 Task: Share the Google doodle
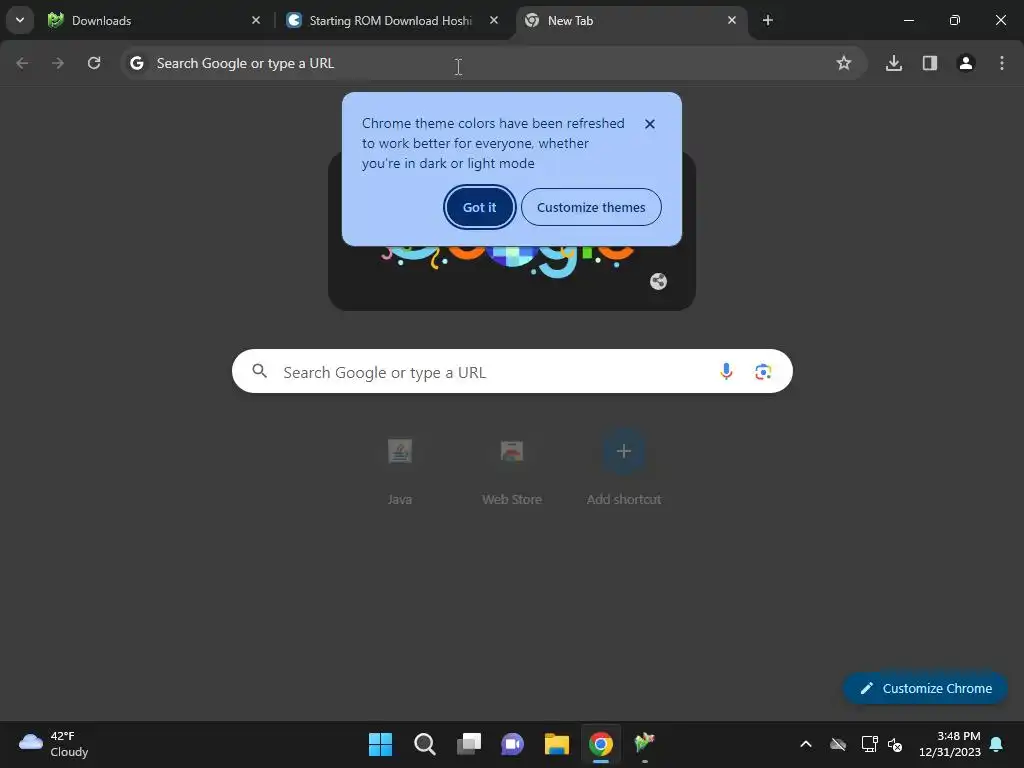[x=658, y=281]
